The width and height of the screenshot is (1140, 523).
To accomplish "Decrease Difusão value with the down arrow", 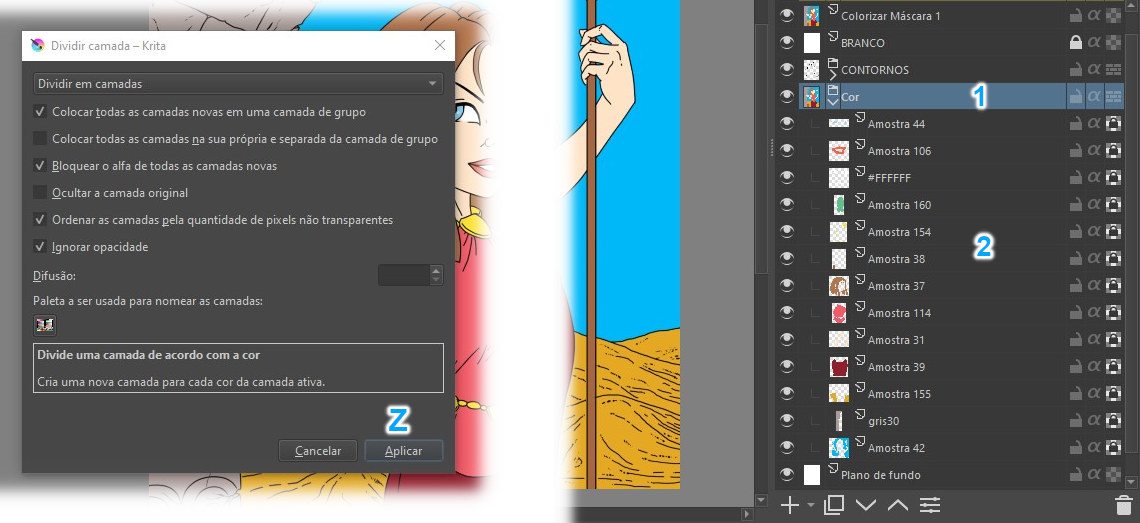I will pyautogui.click(x=435, y=280).
